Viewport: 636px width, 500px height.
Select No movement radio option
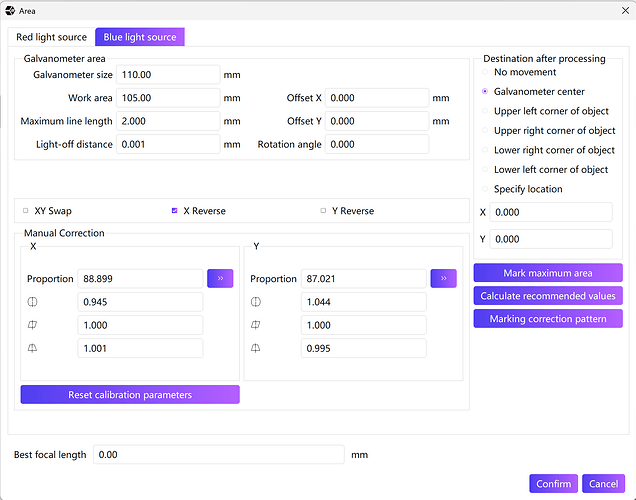(485, 72)
